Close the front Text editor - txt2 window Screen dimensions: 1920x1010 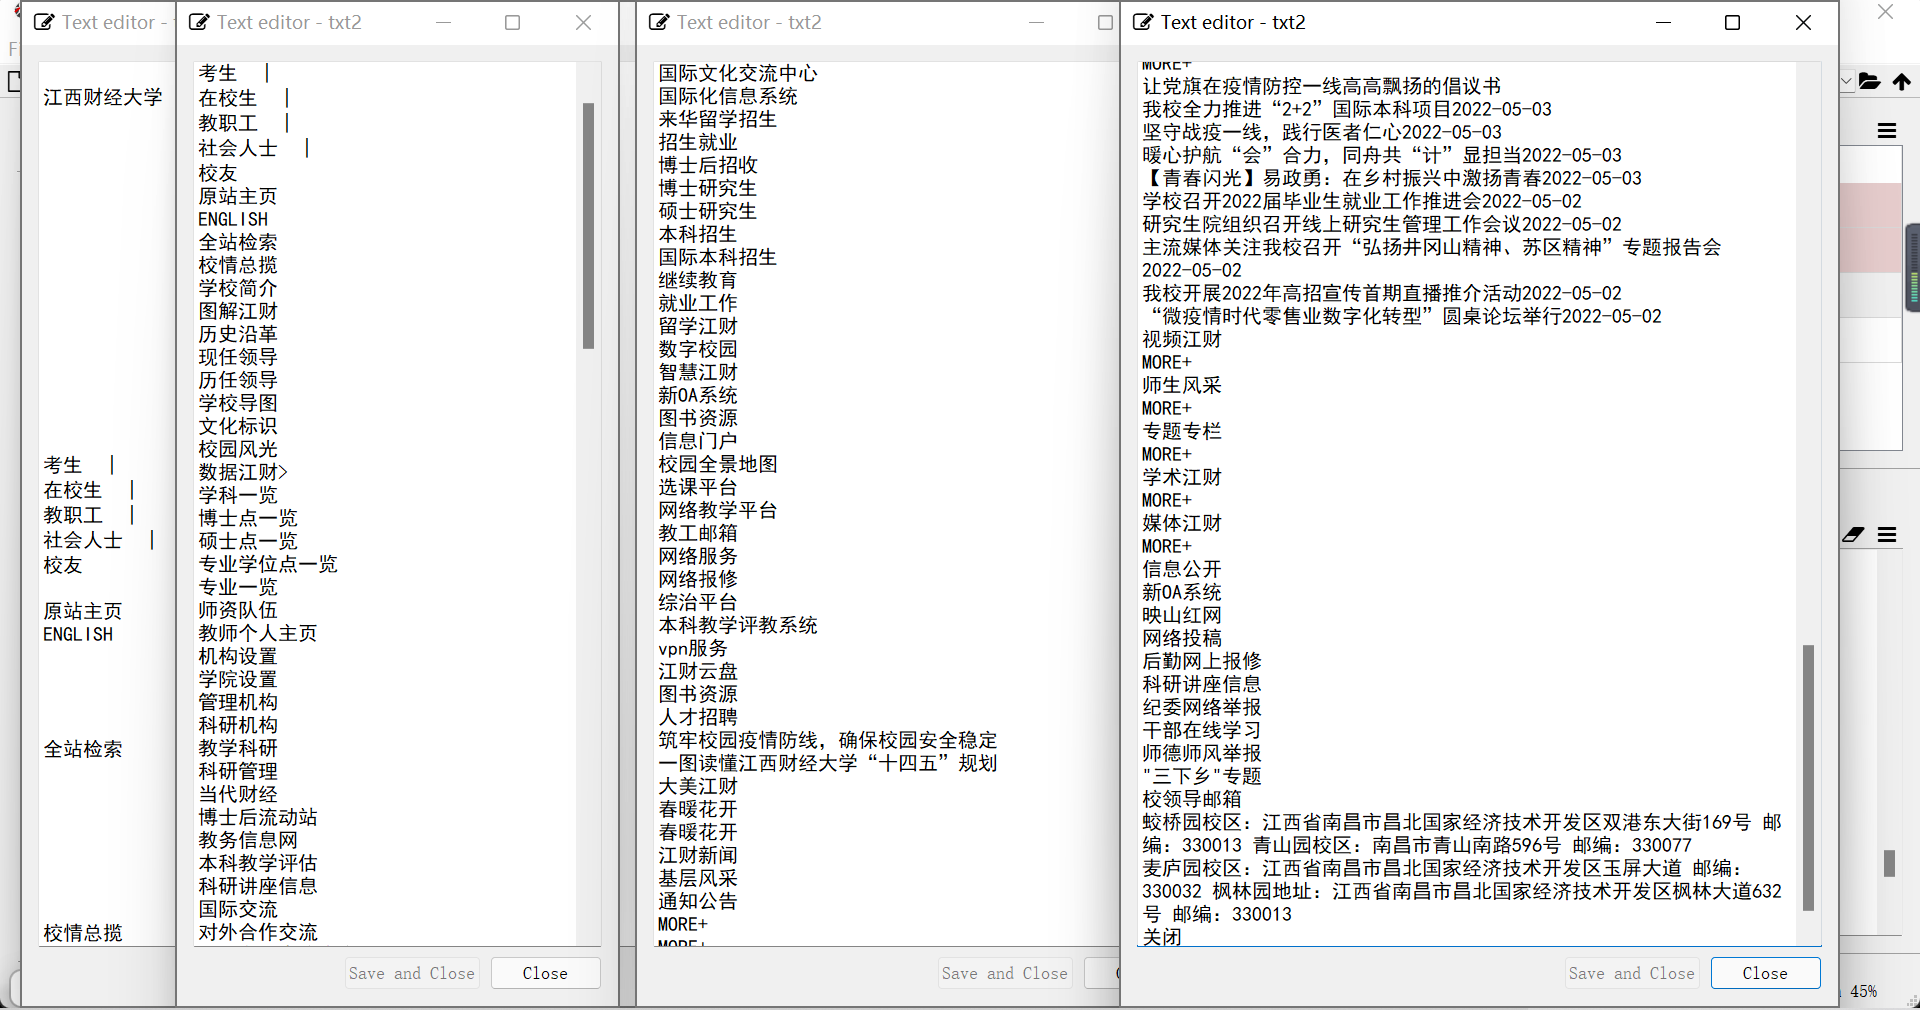tap(1803, 22)
